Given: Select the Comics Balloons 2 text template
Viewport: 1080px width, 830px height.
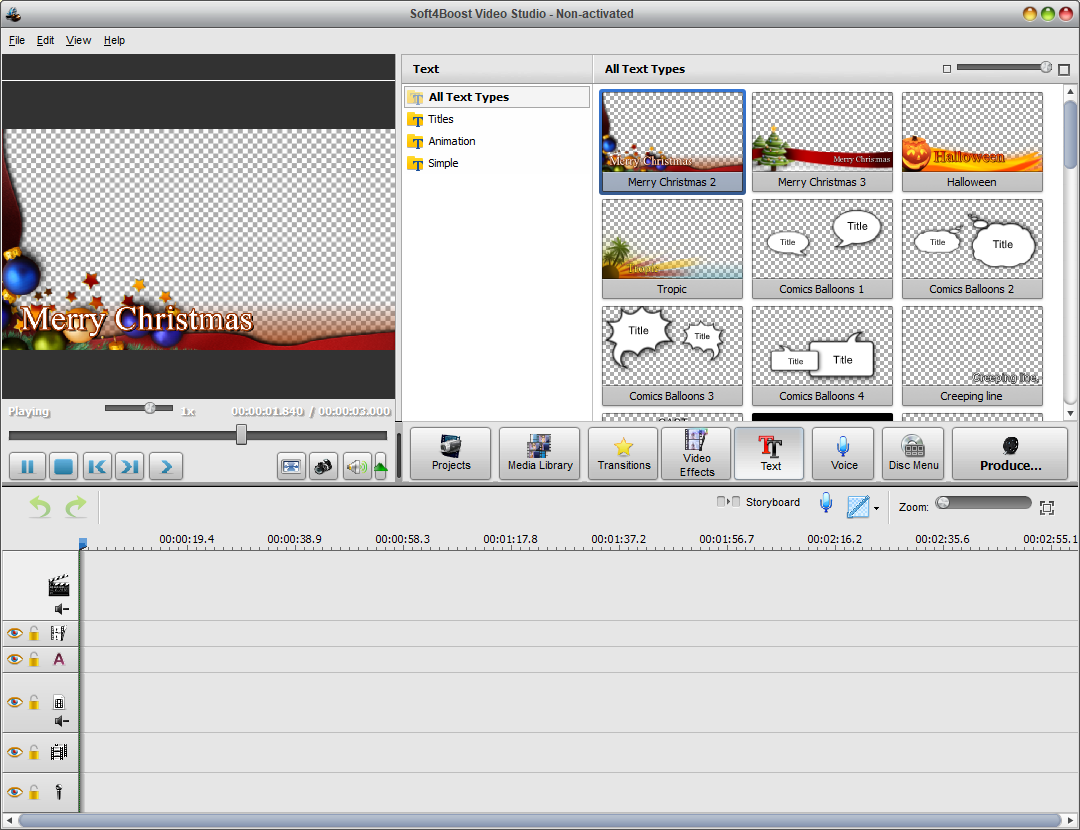Looking at the screenshot, I should pos(971,245).
